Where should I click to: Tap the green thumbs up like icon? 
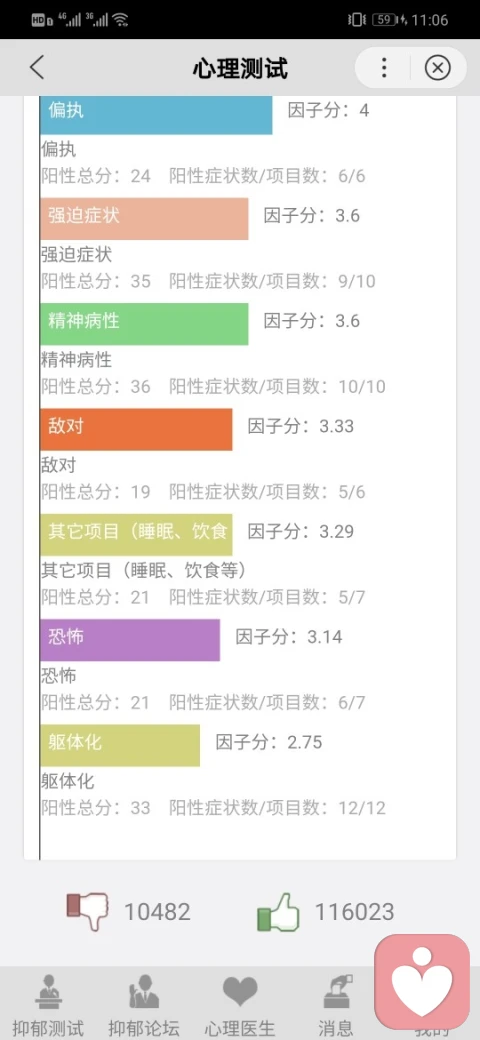coord(278,912)
